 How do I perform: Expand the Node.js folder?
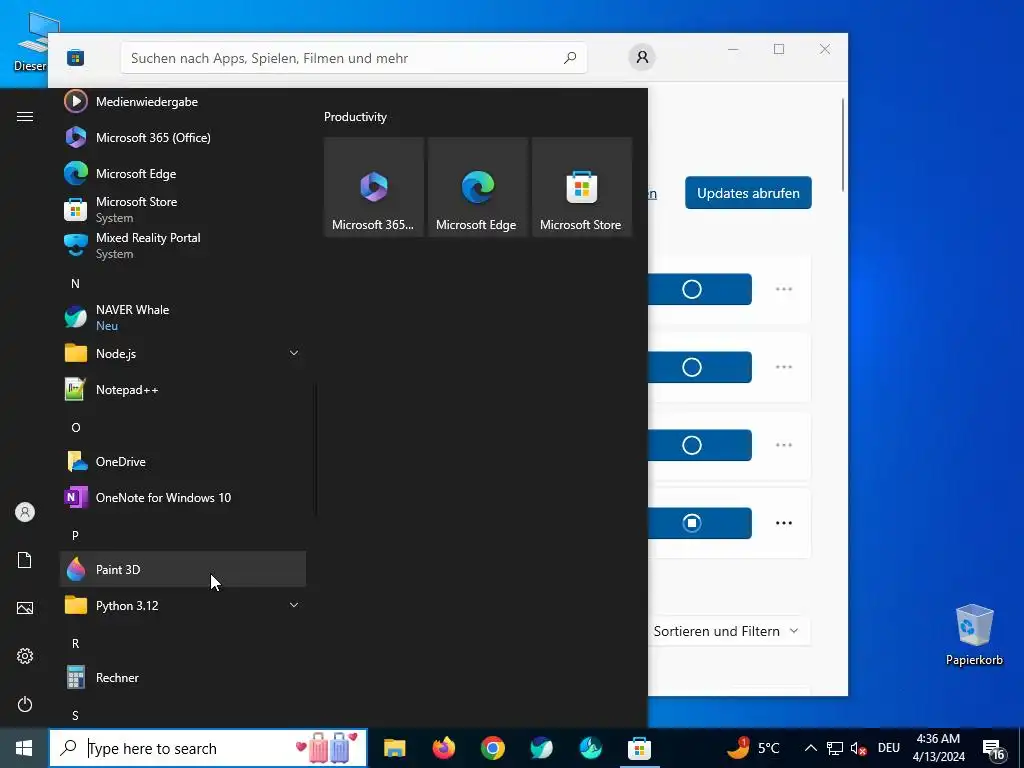coord(182,354)
